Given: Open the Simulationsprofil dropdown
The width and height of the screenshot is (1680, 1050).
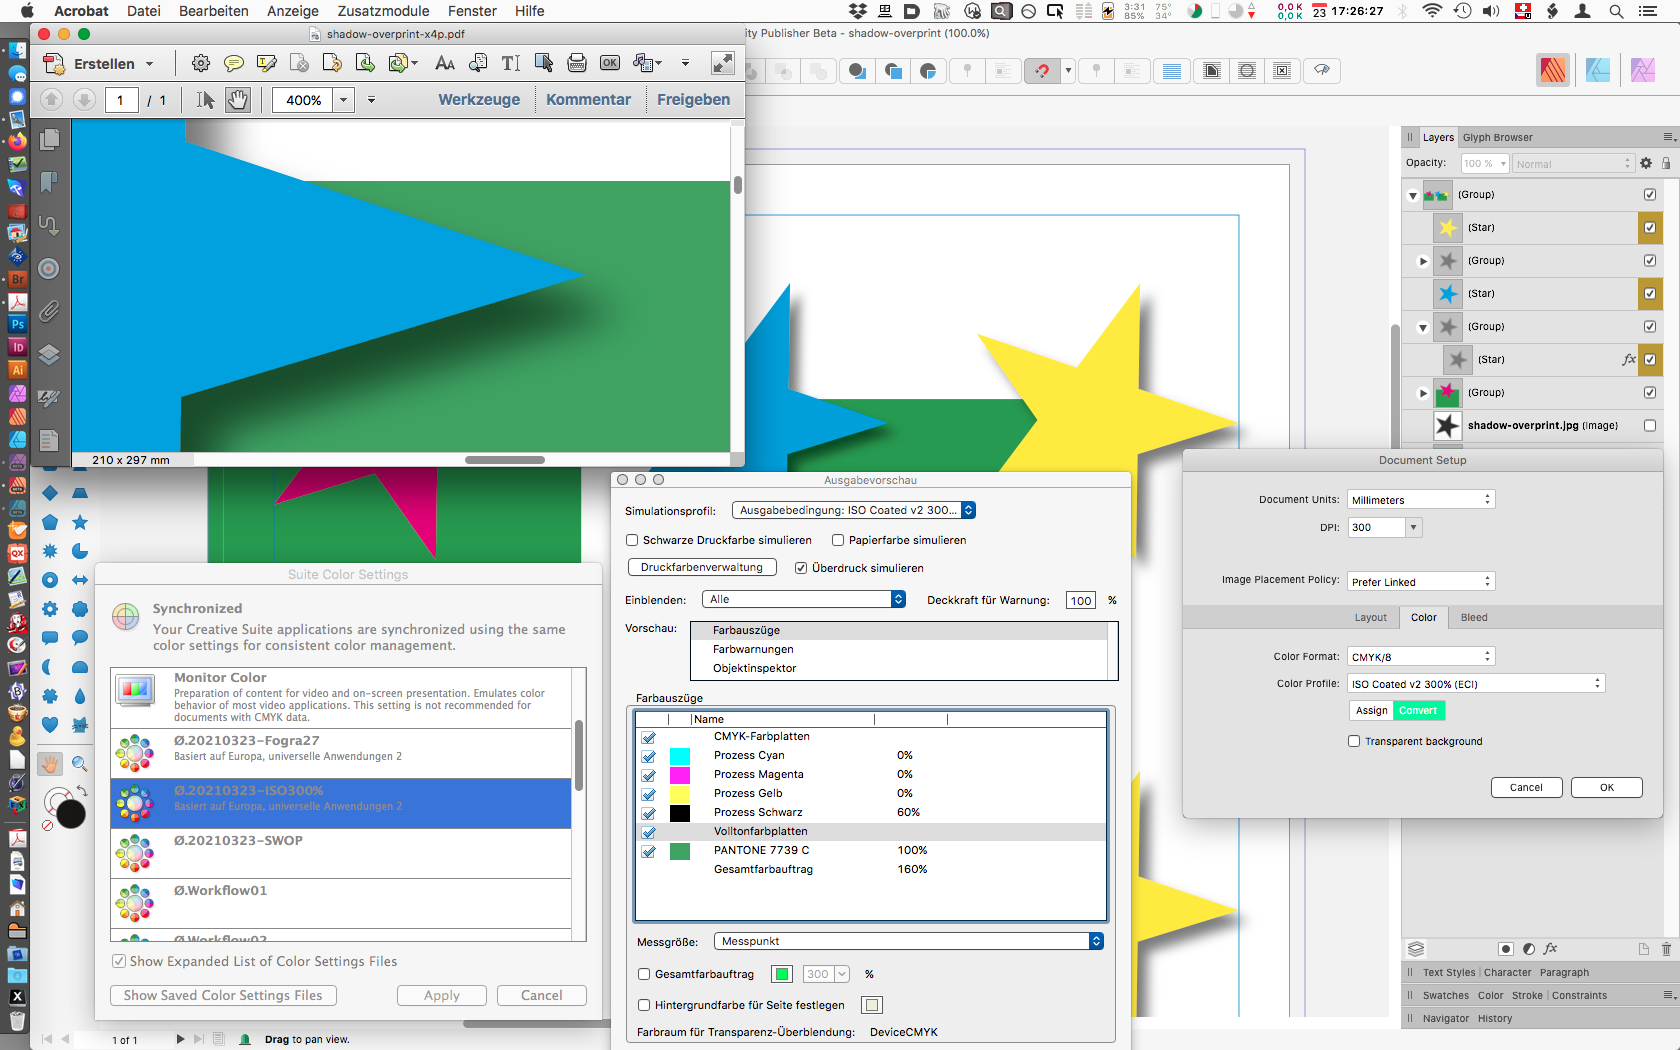Looking at the screenshot, I should (853, 510).
